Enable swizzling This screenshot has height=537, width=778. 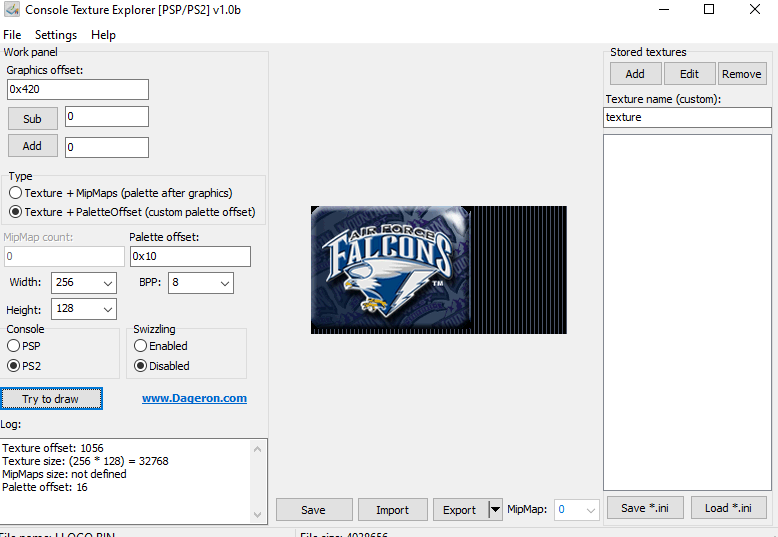(x=161, y=346)
